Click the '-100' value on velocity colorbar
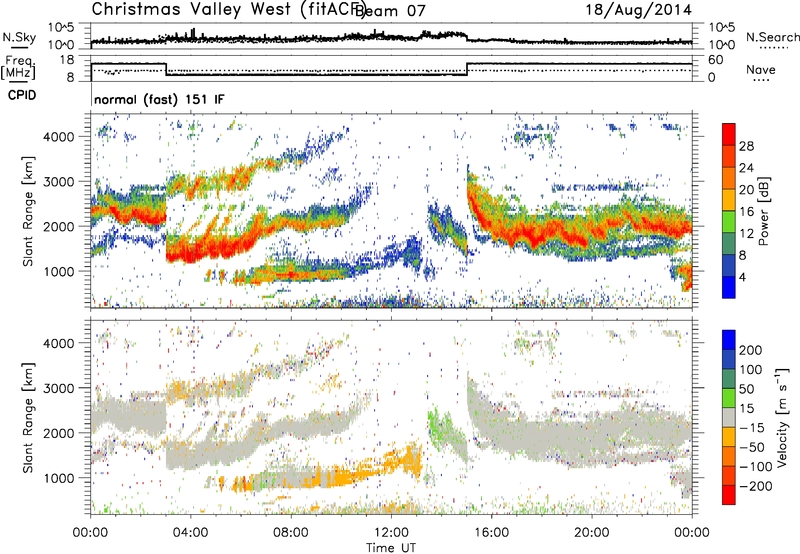800x554 pixels. tap(756, 467)
